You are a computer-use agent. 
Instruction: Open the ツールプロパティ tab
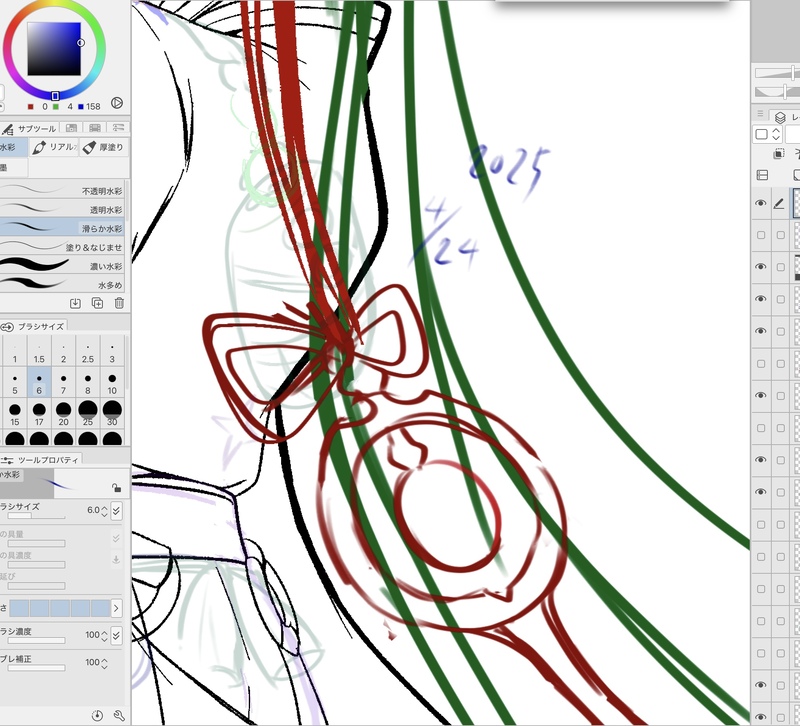point(41,460)
